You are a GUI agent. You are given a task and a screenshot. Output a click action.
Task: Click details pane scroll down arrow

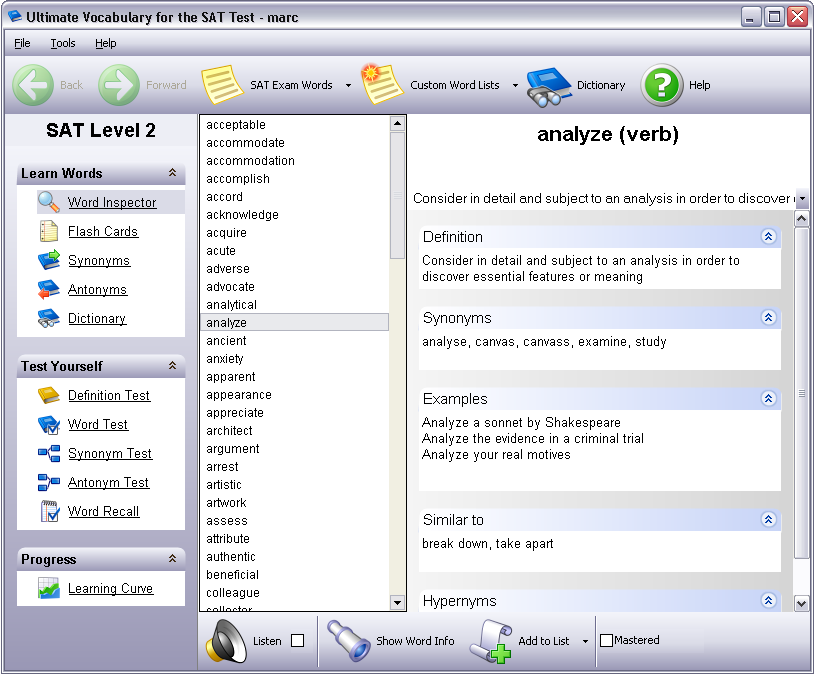[801, 604]
